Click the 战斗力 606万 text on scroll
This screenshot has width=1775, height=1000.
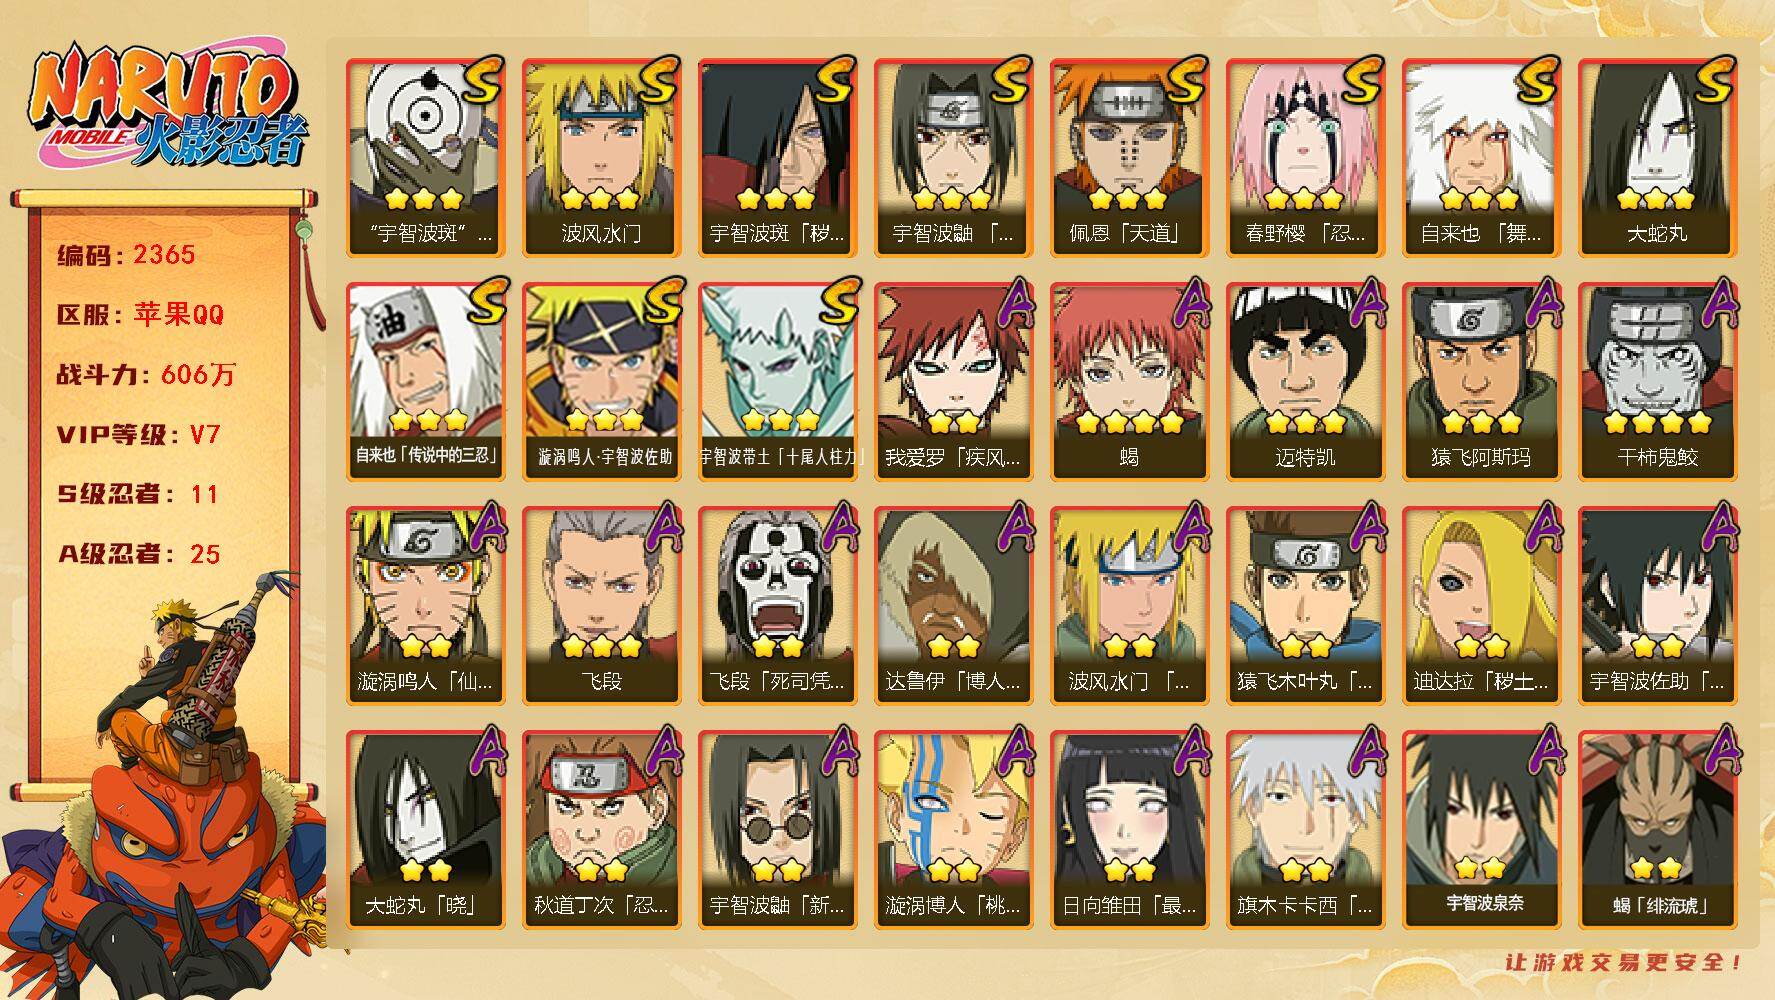tap(146, 375)
